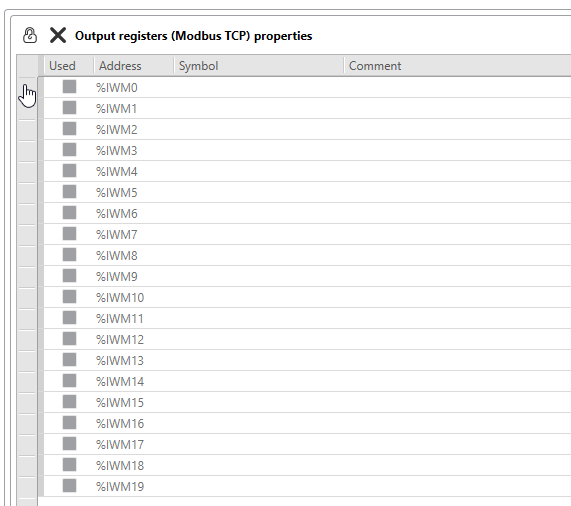Select the %IWM19 address cell
Image resolution: width=571 pixels, height=506 pixels.
134,486
